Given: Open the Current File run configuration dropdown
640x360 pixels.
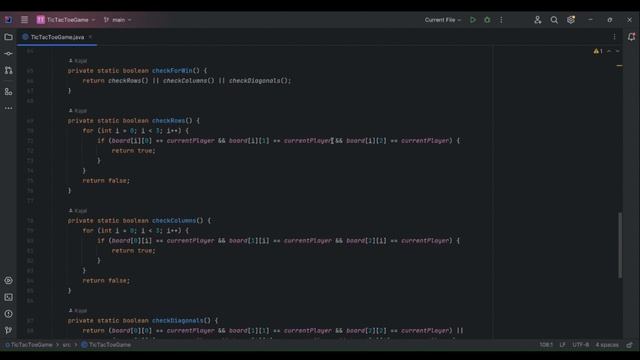Looking at the screenshot, I should 442,20.
